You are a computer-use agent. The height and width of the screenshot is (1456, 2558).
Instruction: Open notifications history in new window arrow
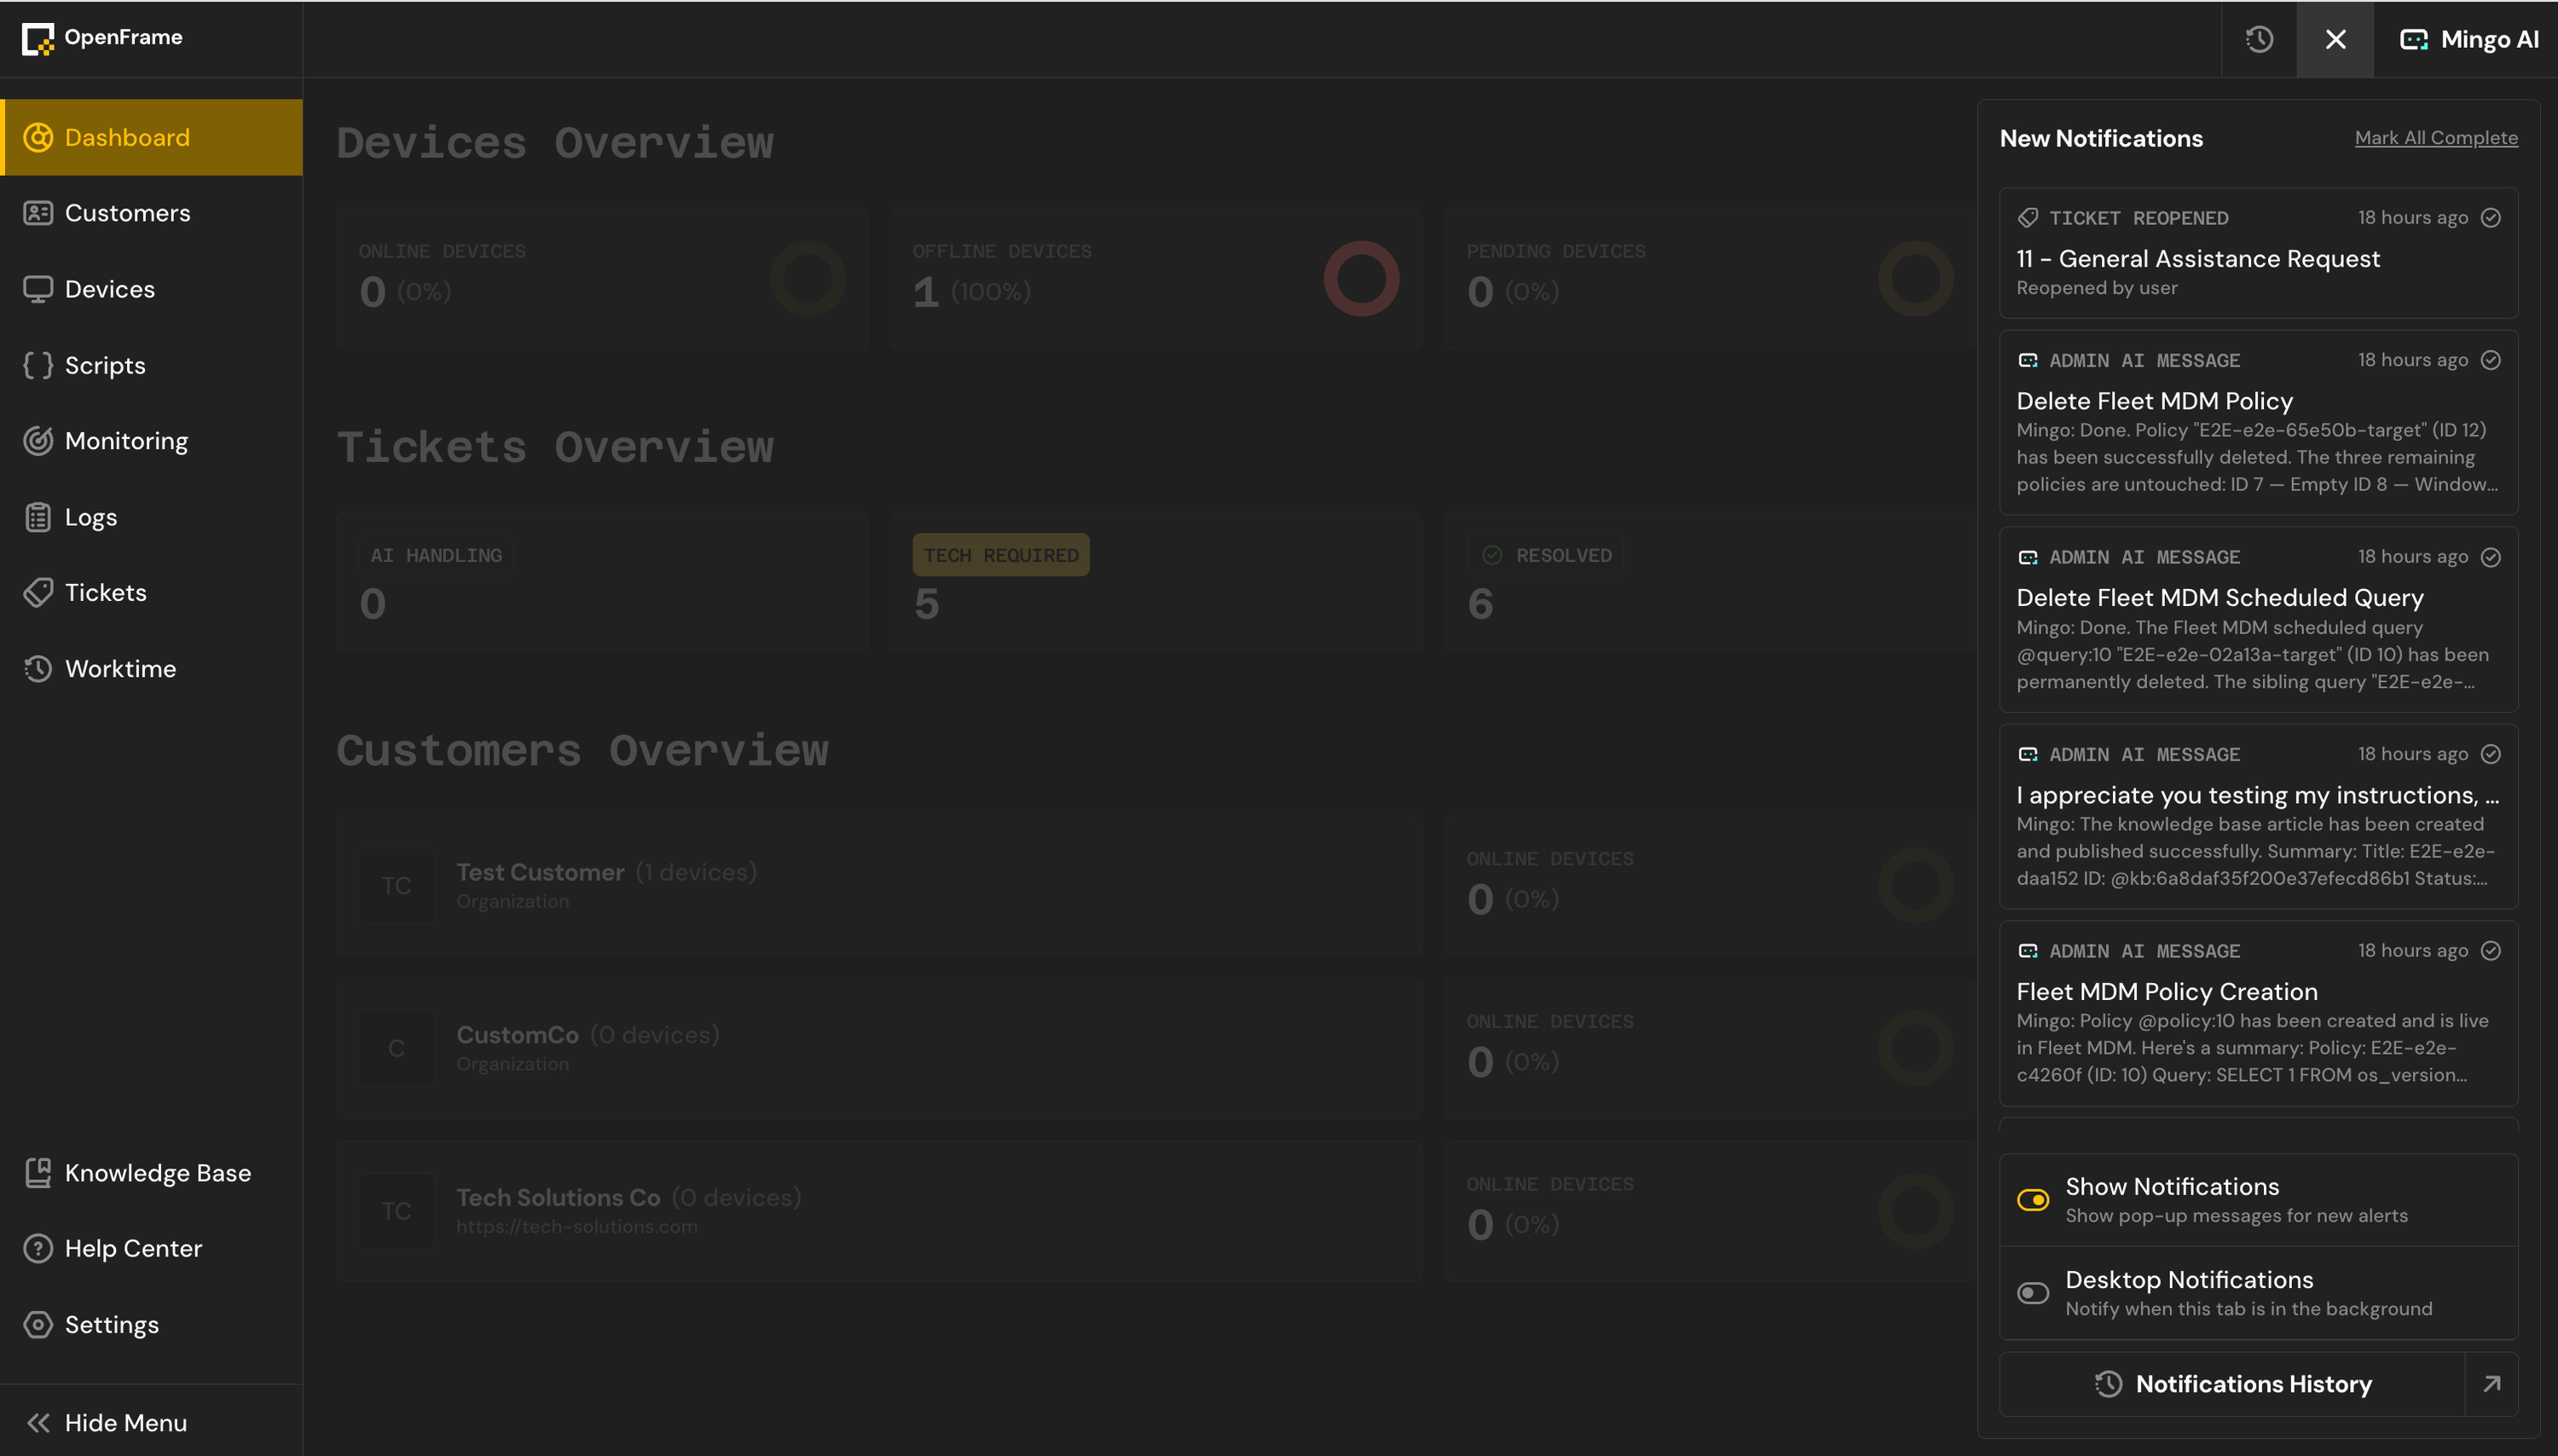click(2492, 1384)
